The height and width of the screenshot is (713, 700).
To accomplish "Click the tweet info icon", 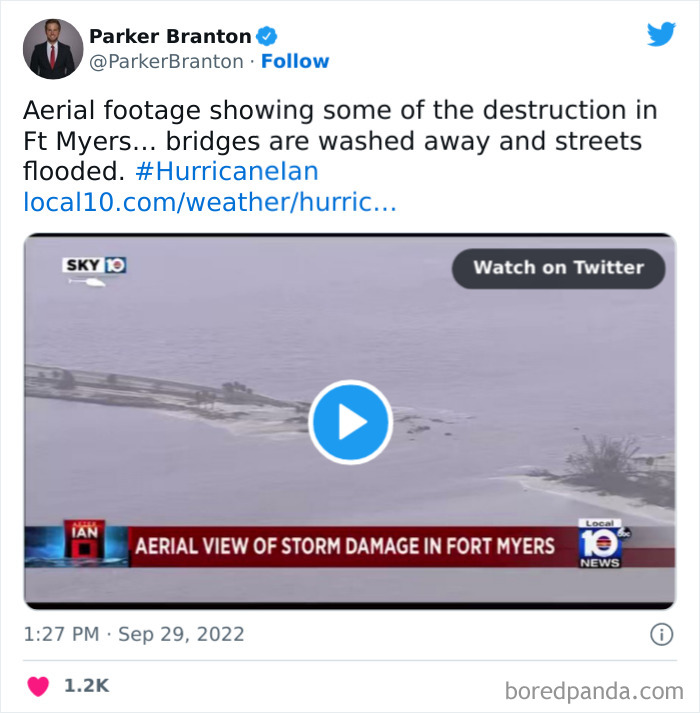I will tap(661, 634).
